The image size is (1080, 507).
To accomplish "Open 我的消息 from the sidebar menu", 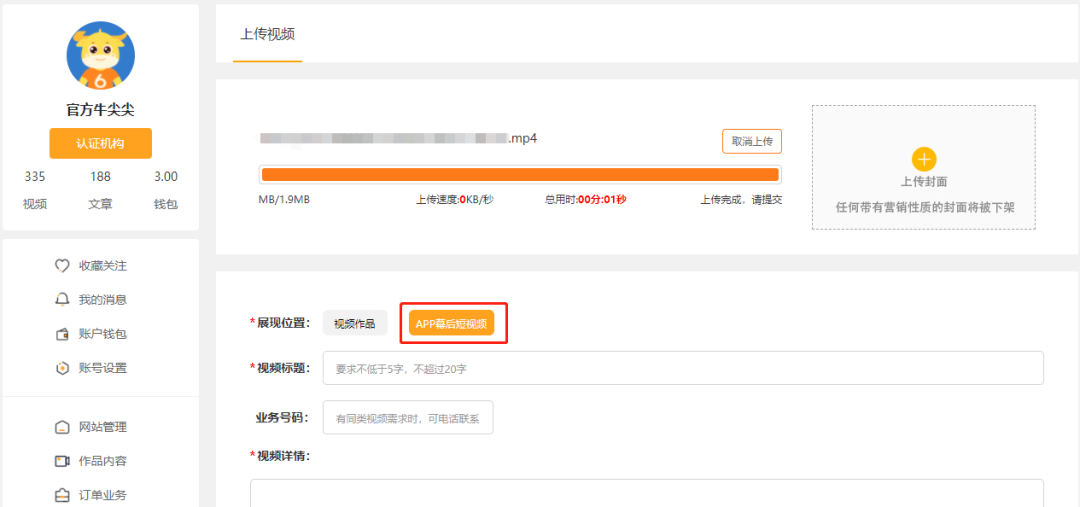I will 102,300.
